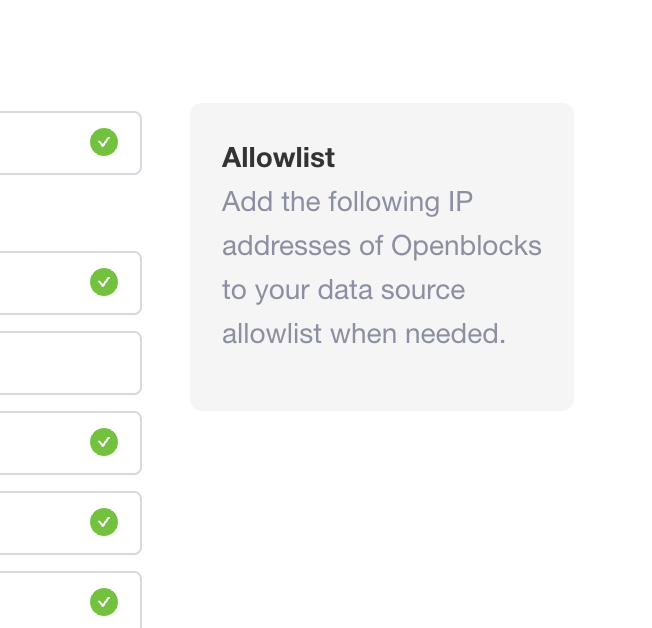Focus the partially visible bottom input field
The width and height of the screenshot is (652, 628).
pyautogui.click(x=40, y=603)
